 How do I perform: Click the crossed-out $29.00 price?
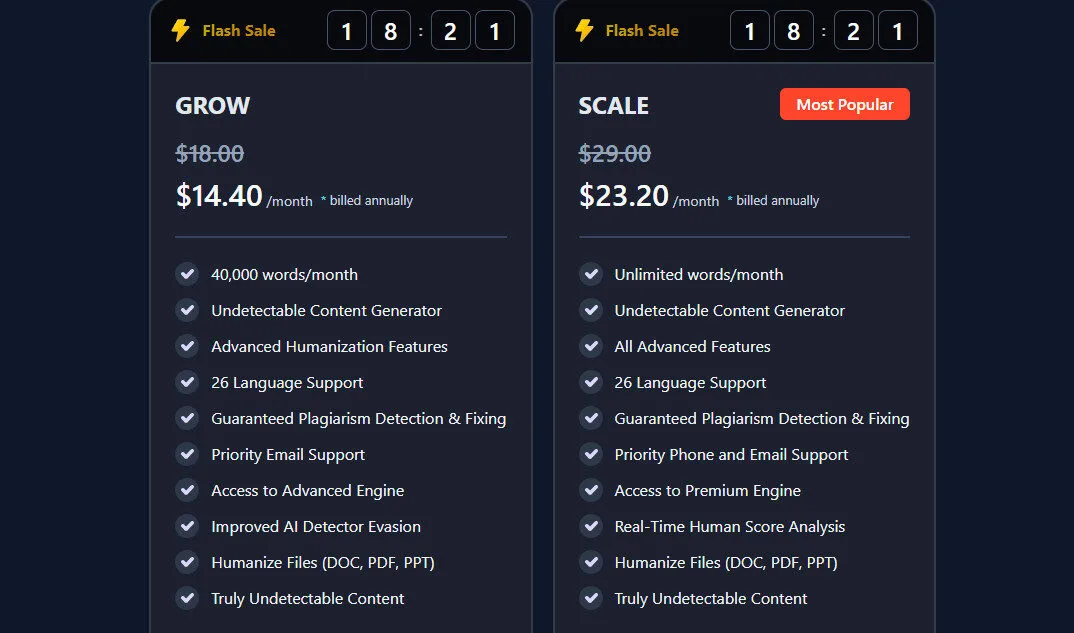[x=614, y=153]
